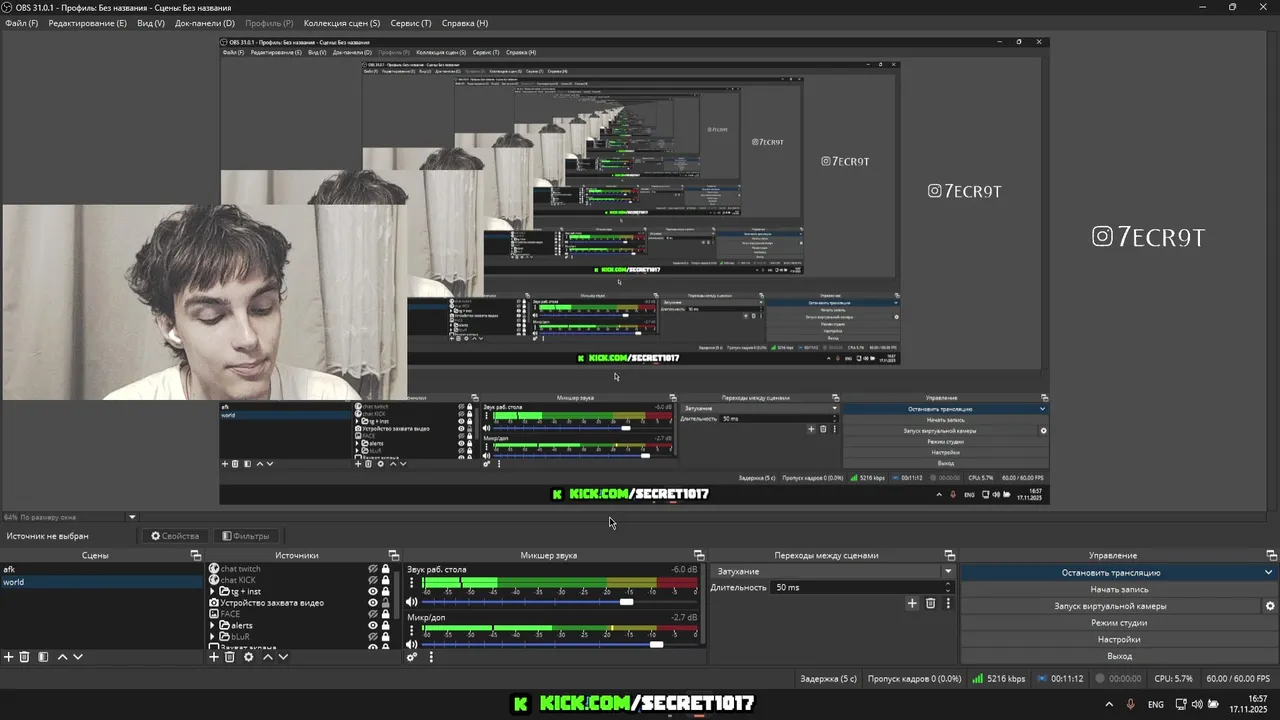Open system volume icon in taskbar tray
Screen dimensions: 1280x720
click(1198, 704)
